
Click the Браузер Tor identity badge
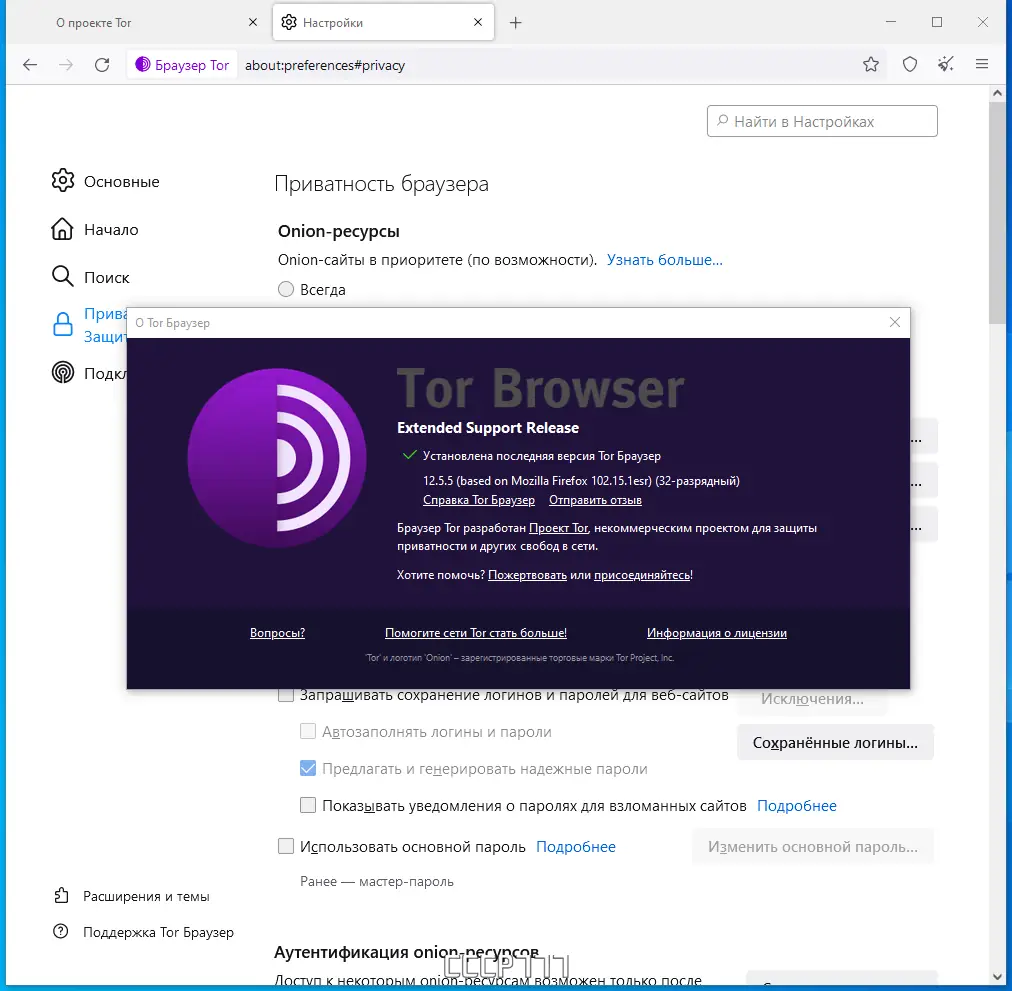tap(182, 65)
